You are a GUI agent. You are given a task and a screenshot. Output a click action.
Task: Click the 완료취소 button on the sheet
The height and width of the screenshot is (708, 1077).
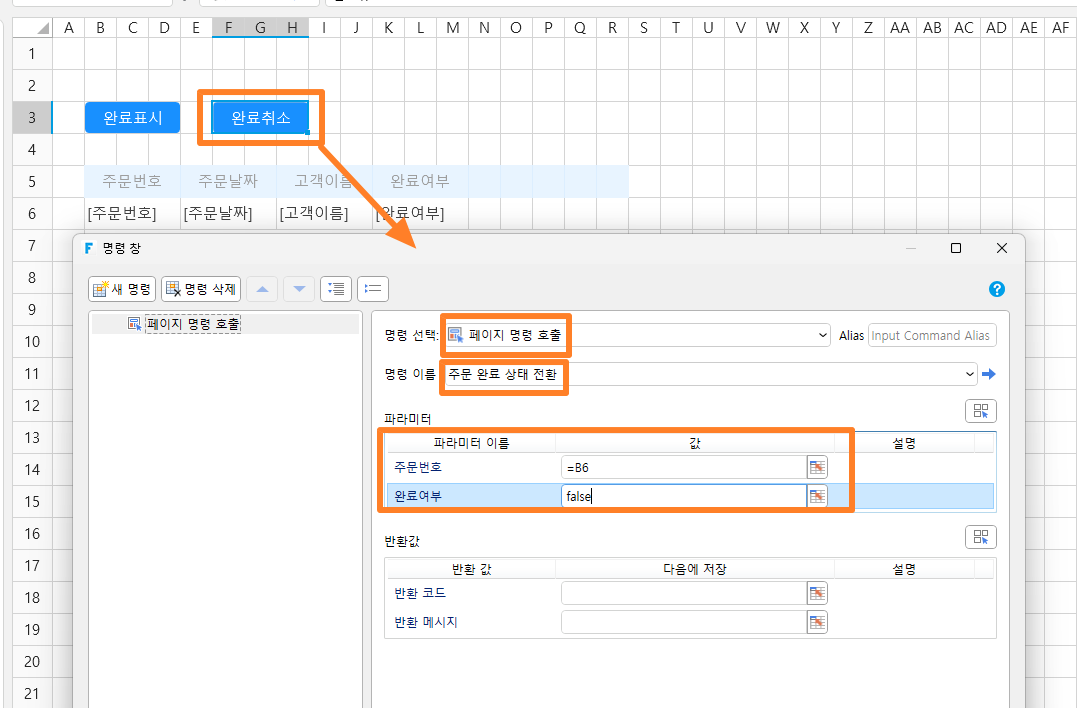click(260, 117)
